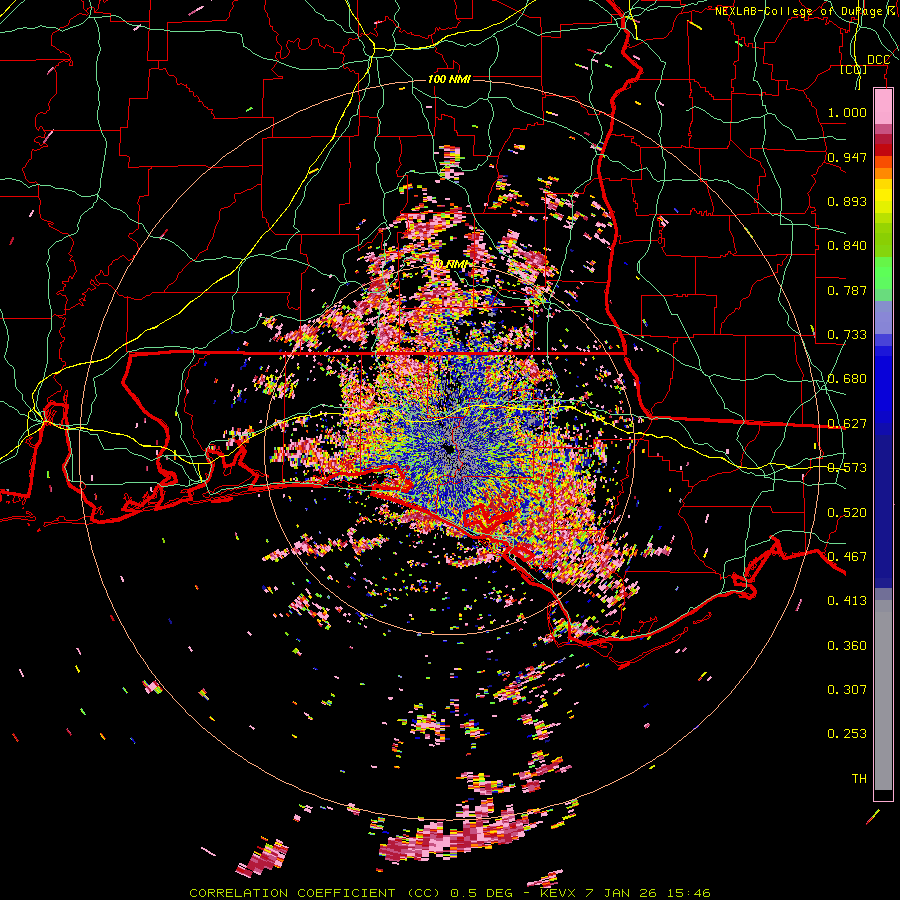Image resolution: width=900 pixels, height=900 pixels.
Task: Select the 0.467 scale value
Action: 847,557
